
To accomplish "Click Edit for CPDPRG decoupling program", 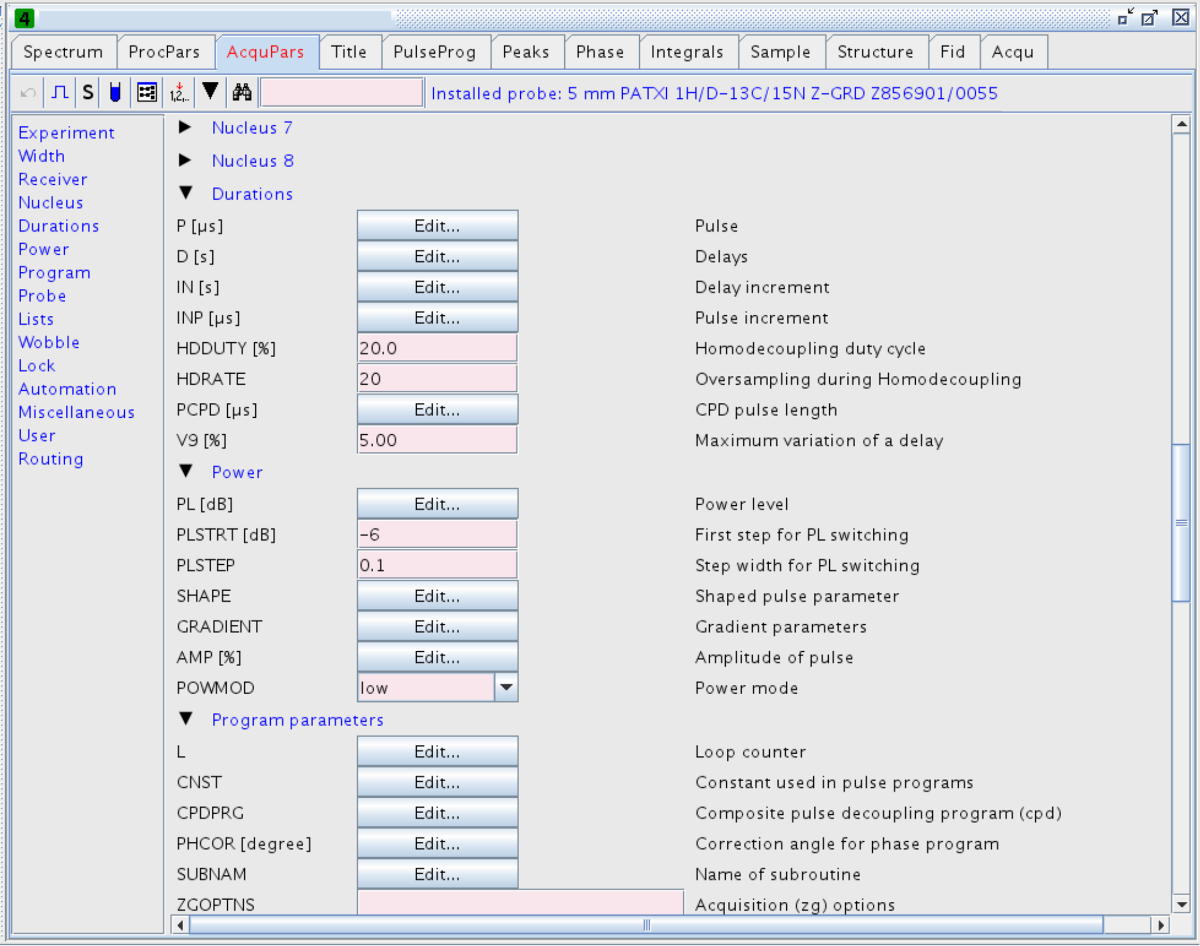I will [x=437, y=813].
